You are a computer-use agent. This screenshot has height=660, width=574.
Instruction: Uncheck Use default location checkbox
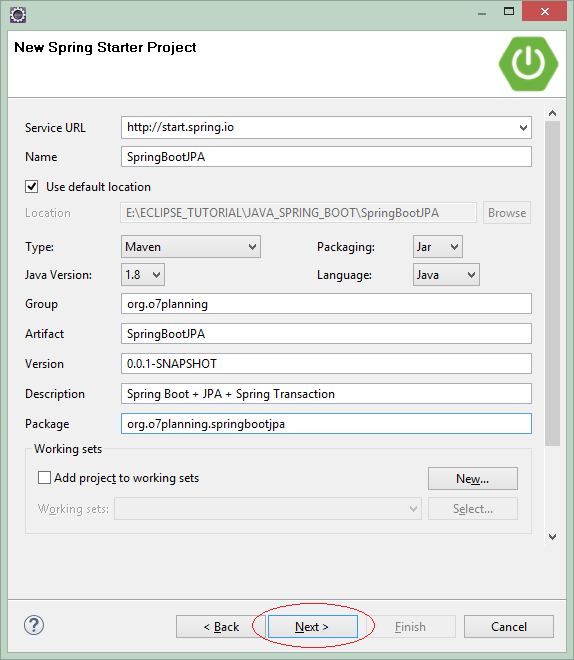[x=32, y=186]
